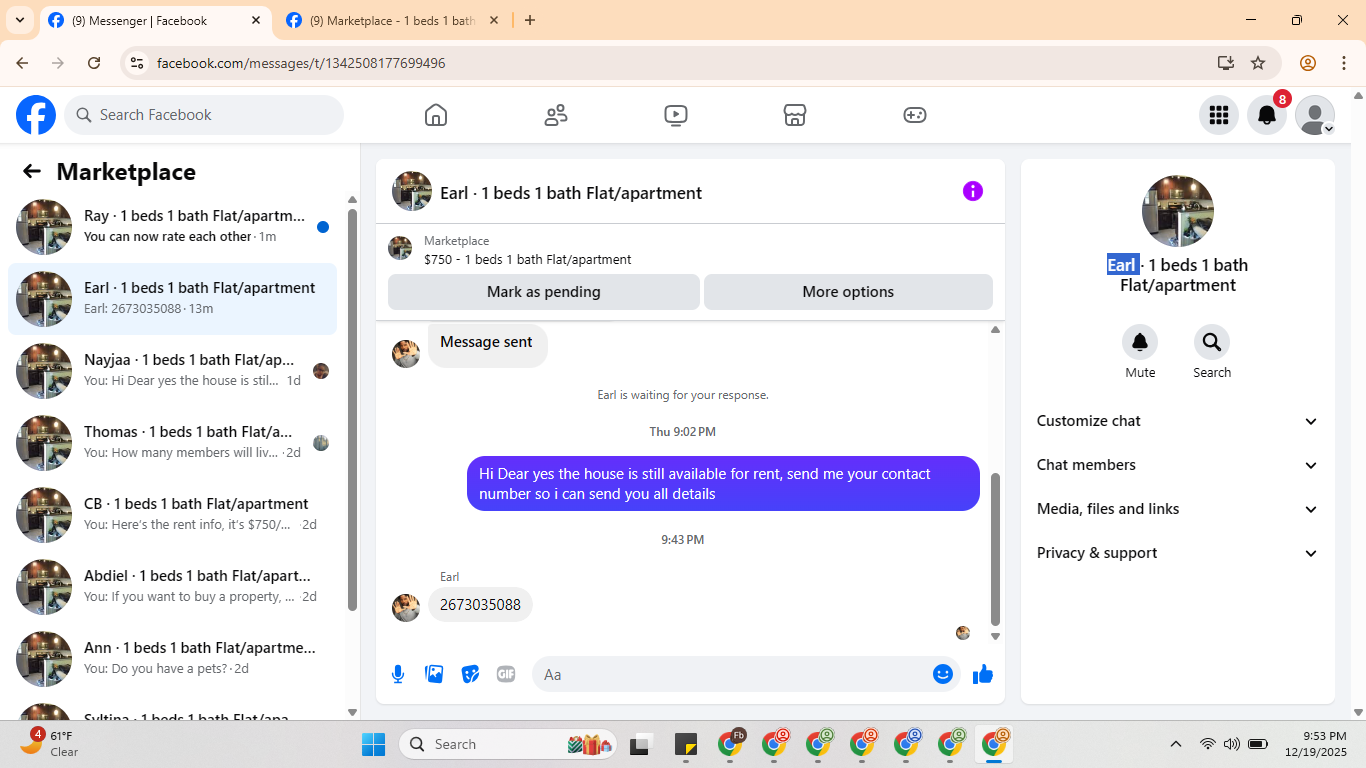Viewport: 1366px width, 768px height.
Task: Select the Messenger browser tab
Action: tap(155, 20)
